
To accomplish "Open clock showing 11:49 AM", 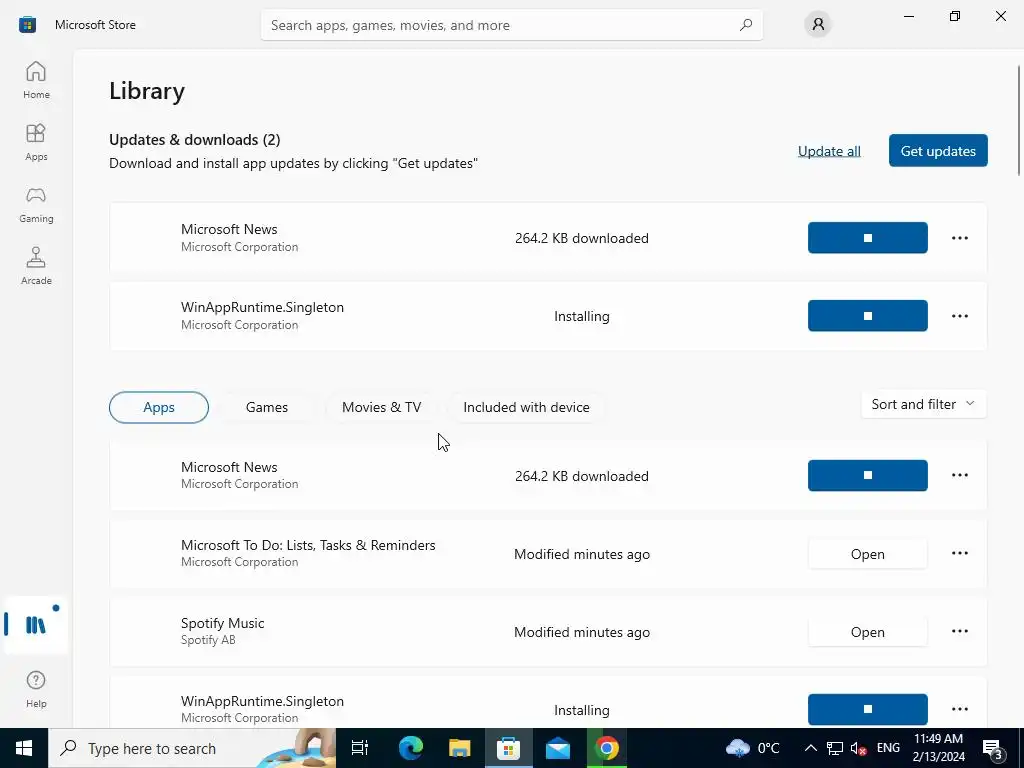I will point(938,748).
